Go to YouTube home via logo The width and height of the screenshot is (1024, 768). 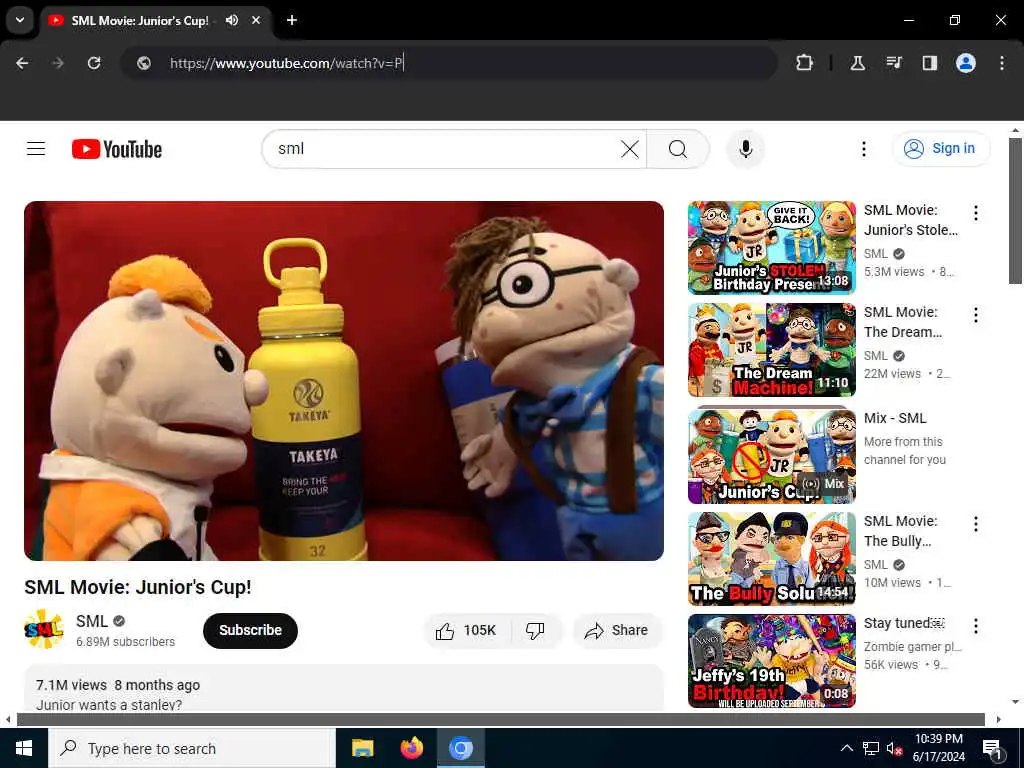117,149
